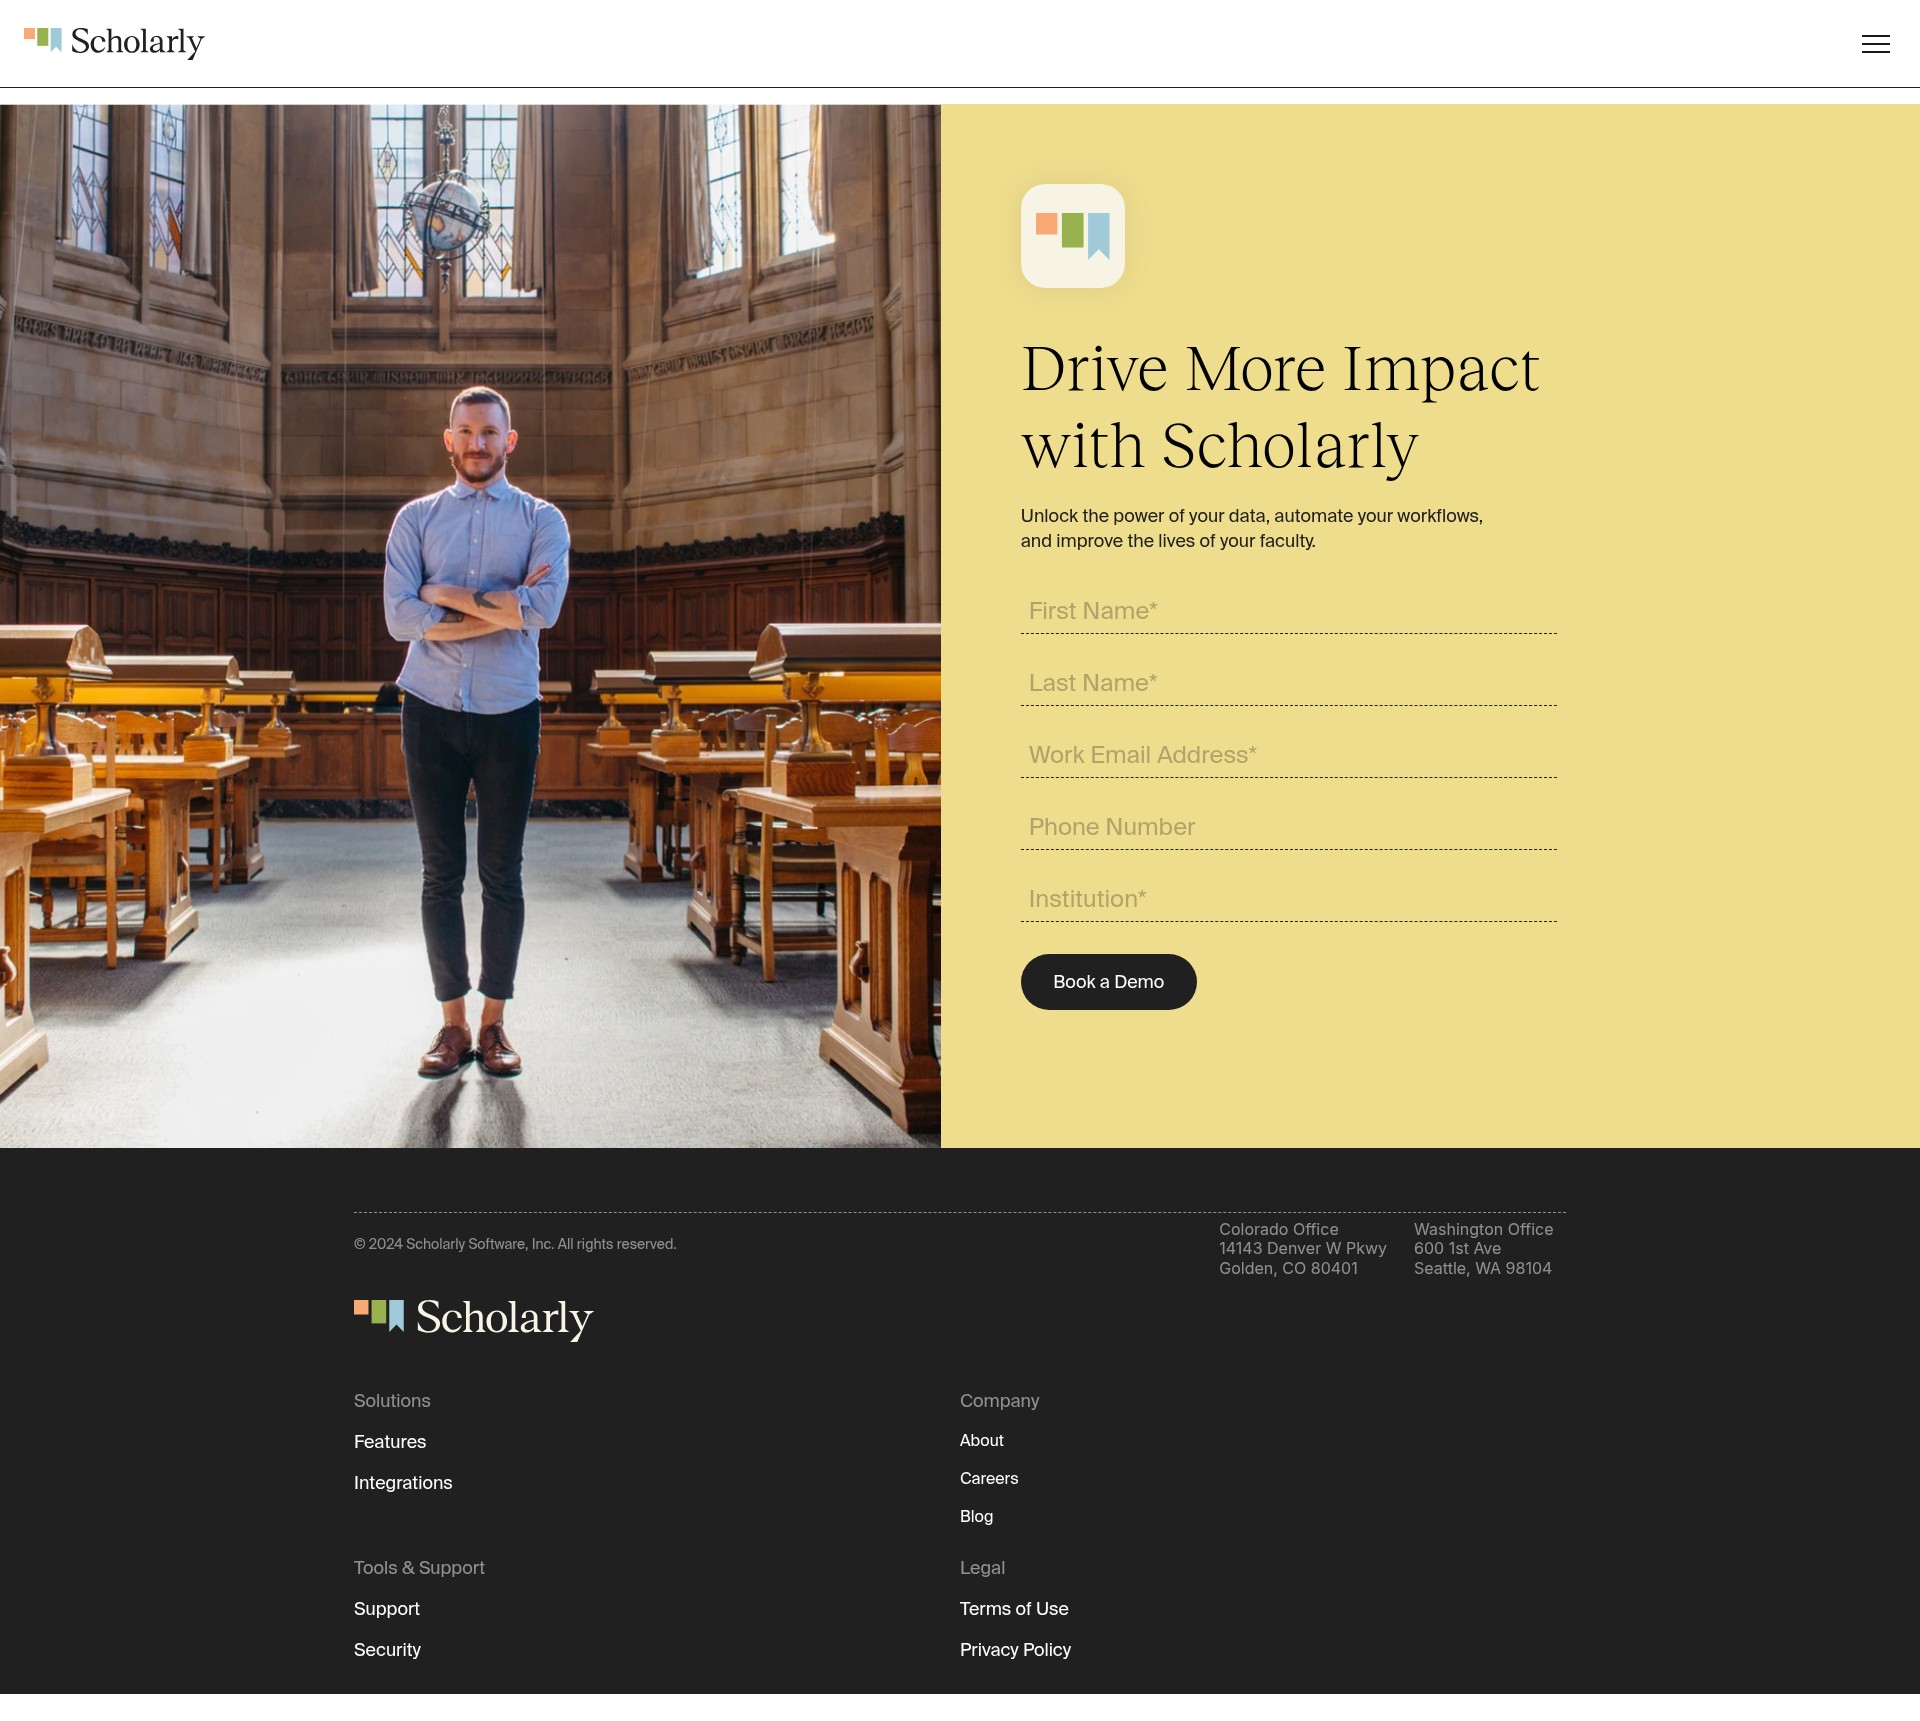
Task: Open the Integrations footer link
Action: 403,1483
